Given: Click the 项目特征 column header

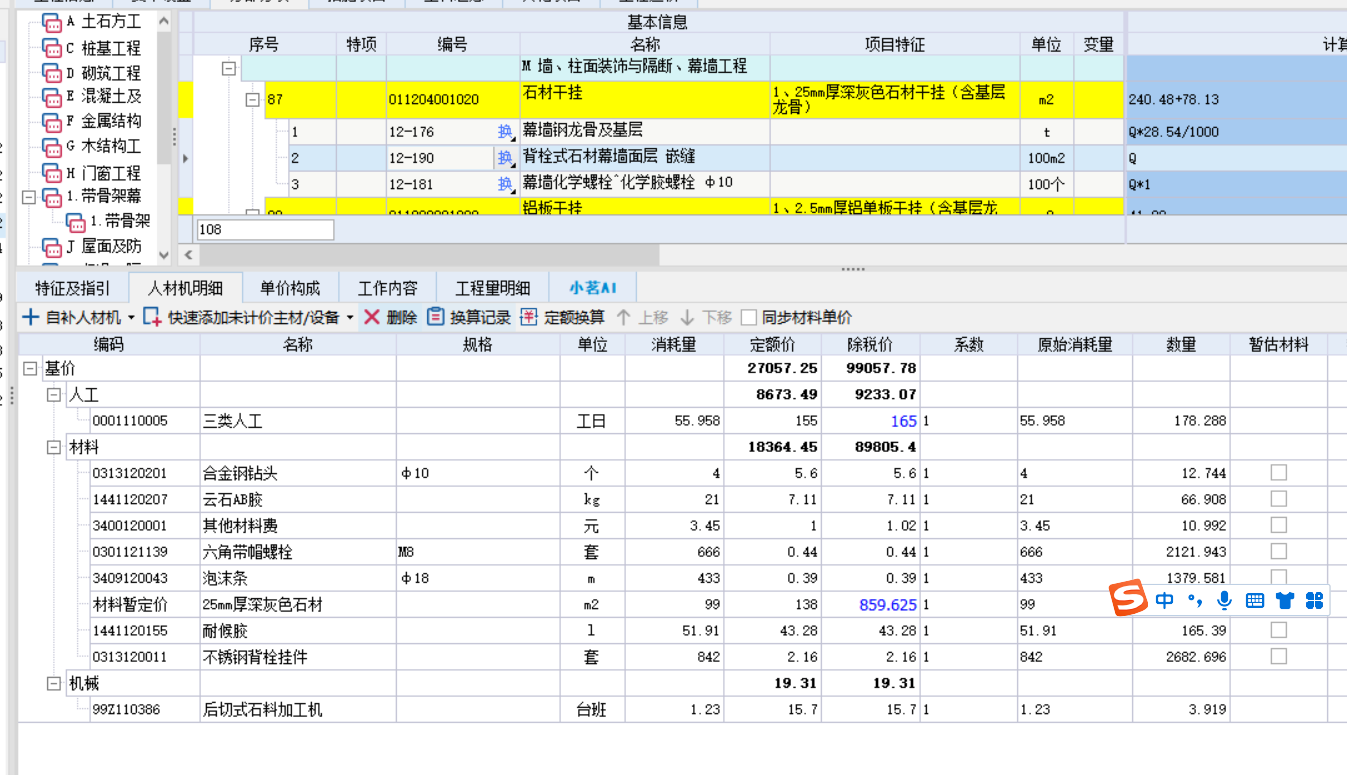Looking at the screenshot, I should point(895,44).
